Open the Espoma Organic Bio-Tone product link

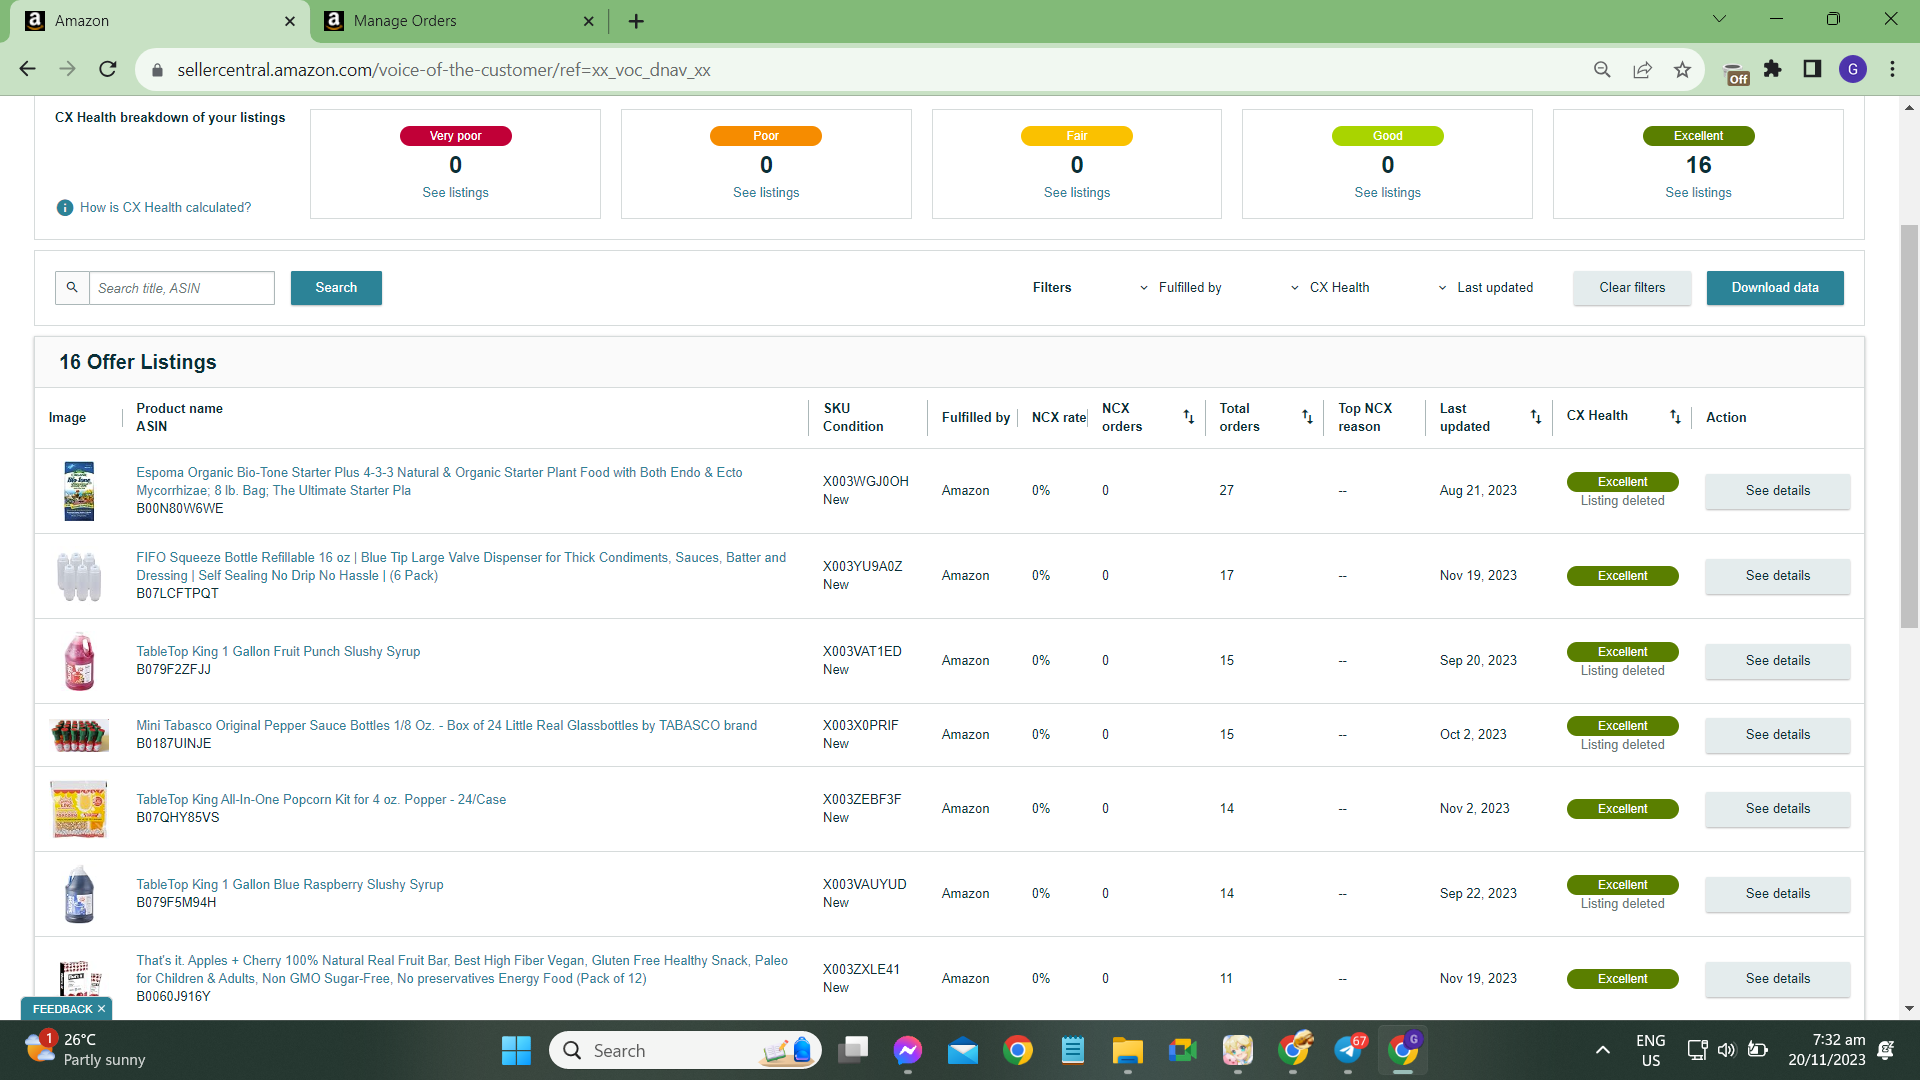439,482
